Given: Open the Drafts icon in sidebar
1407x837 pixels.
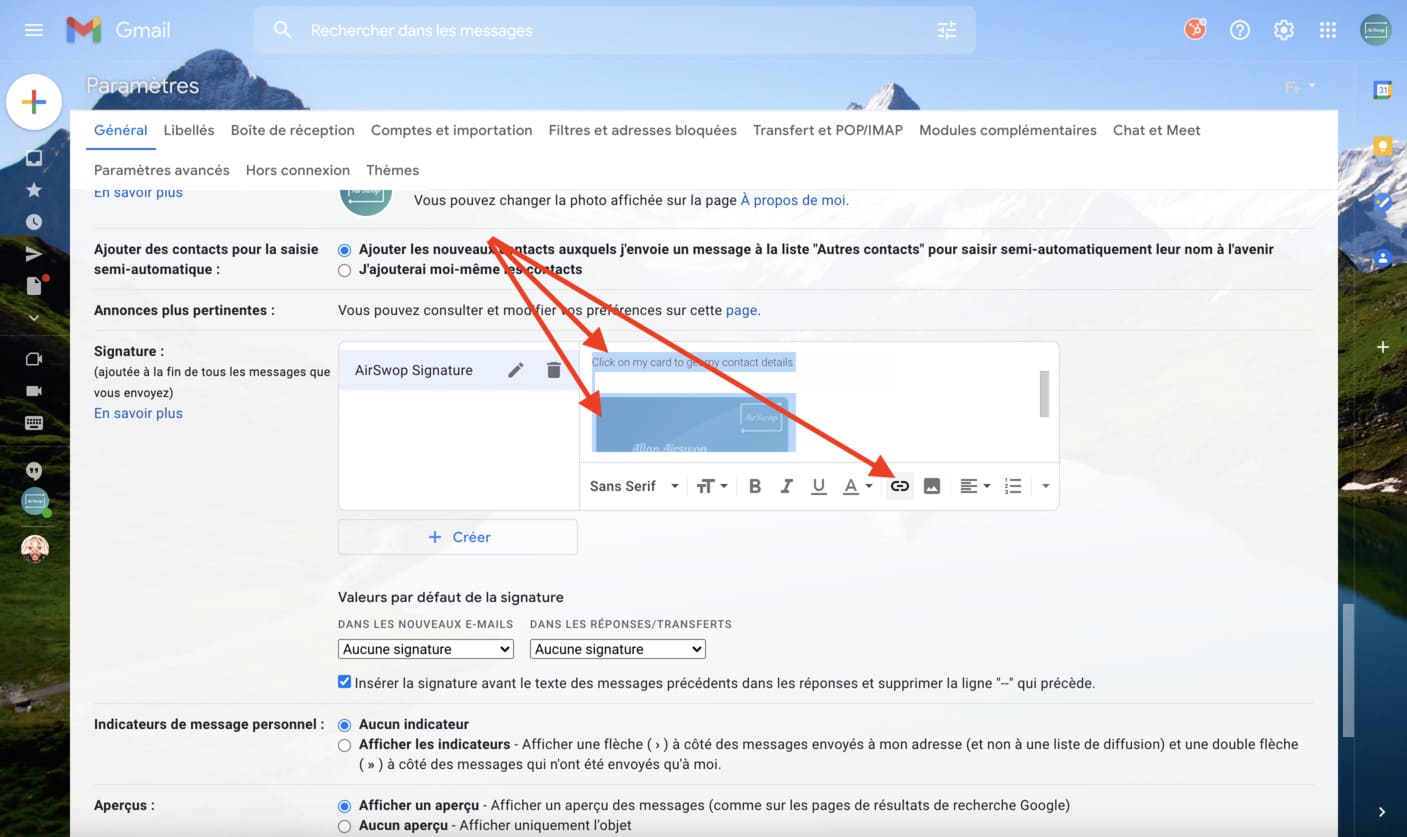Looking at the screenshot, I should pos(35,286).
